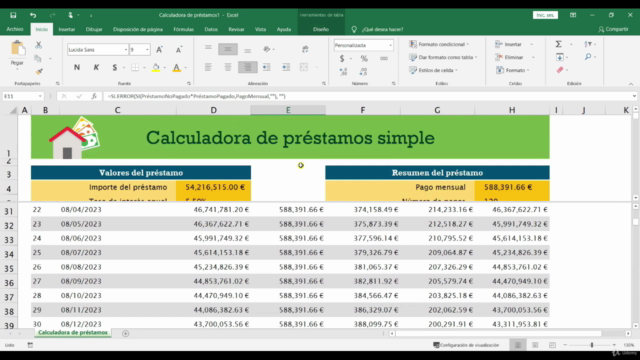Open the Personalizada number format dropdown

pyautogui.click(x=390, y=45)
